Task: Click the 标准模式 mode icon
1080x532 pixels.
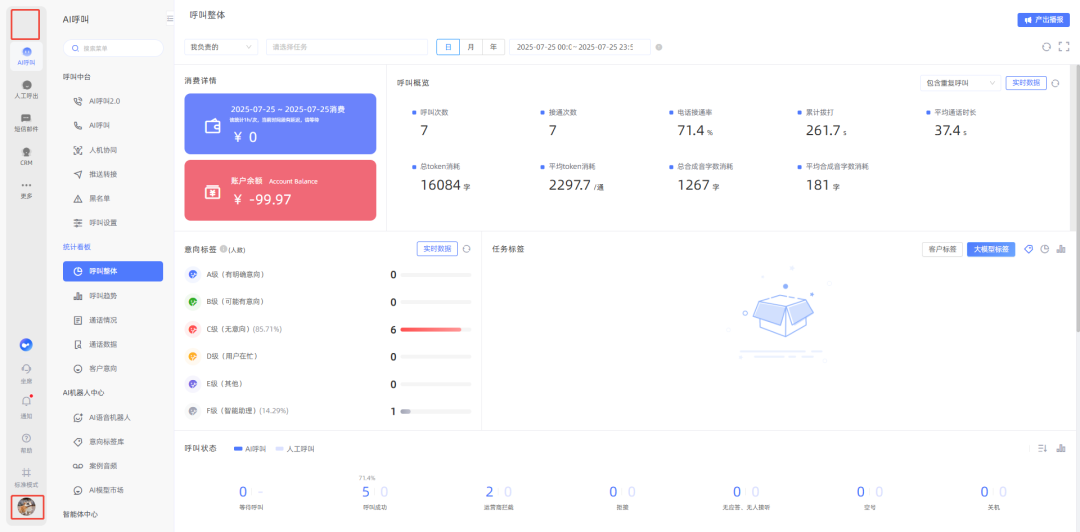Action: (x=27, y=473)
